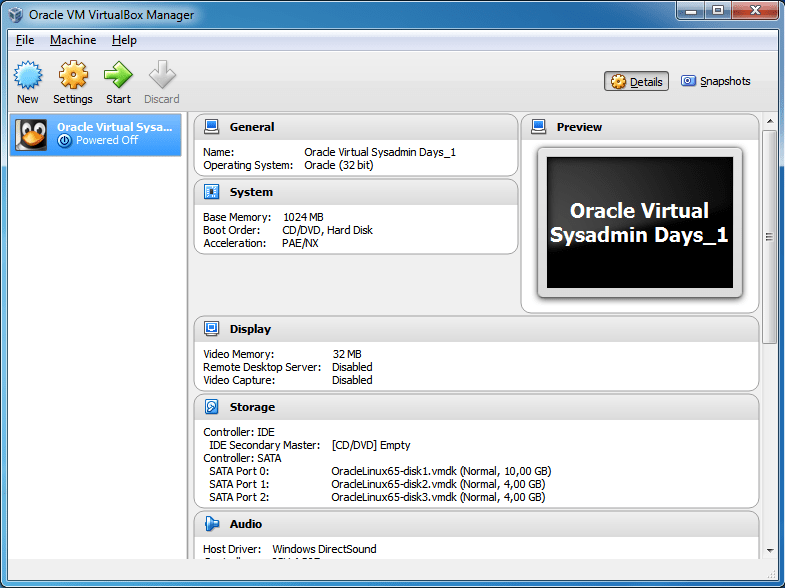Click the details pane scroll up arrow

(x=770, y=121)
